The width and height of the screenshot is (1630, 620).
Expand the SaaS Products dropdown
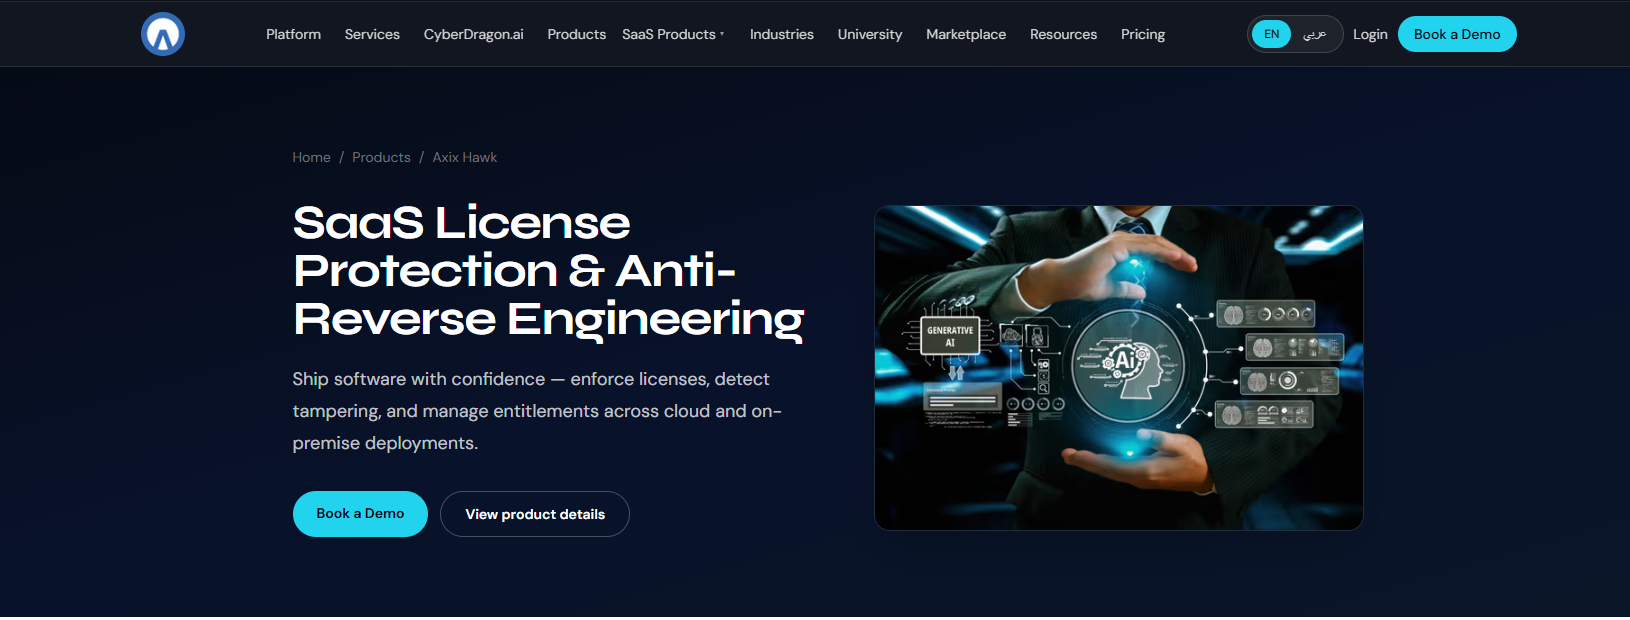coord(673,34)
